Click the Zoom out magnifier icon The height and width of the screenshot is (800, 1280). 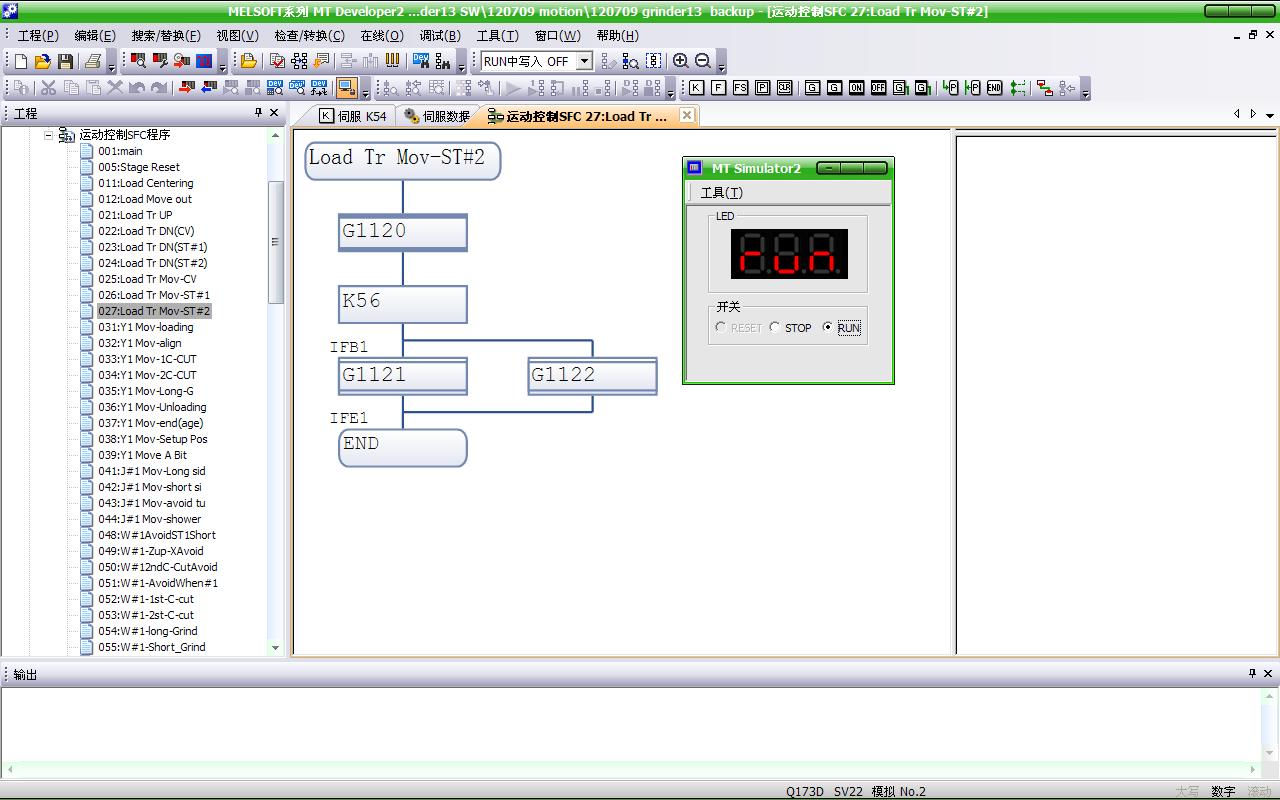click(x=702, y=61)
